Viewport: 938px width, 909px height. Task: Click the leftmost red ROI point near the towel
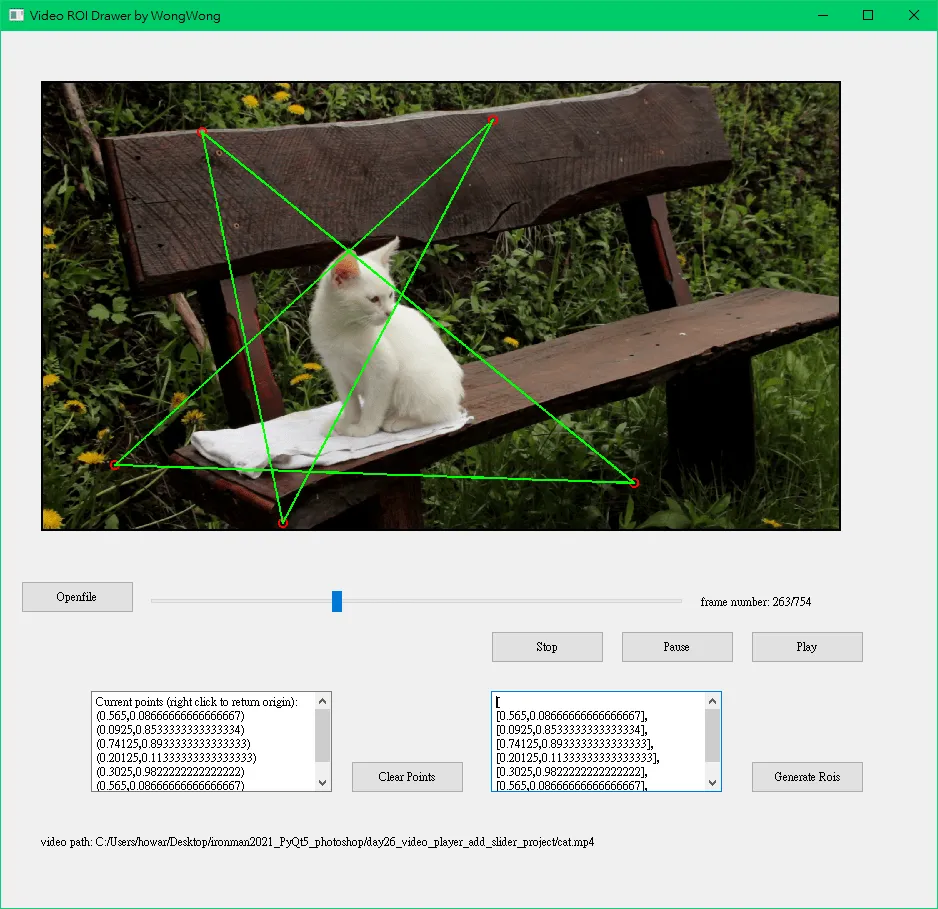pos(115,465)
